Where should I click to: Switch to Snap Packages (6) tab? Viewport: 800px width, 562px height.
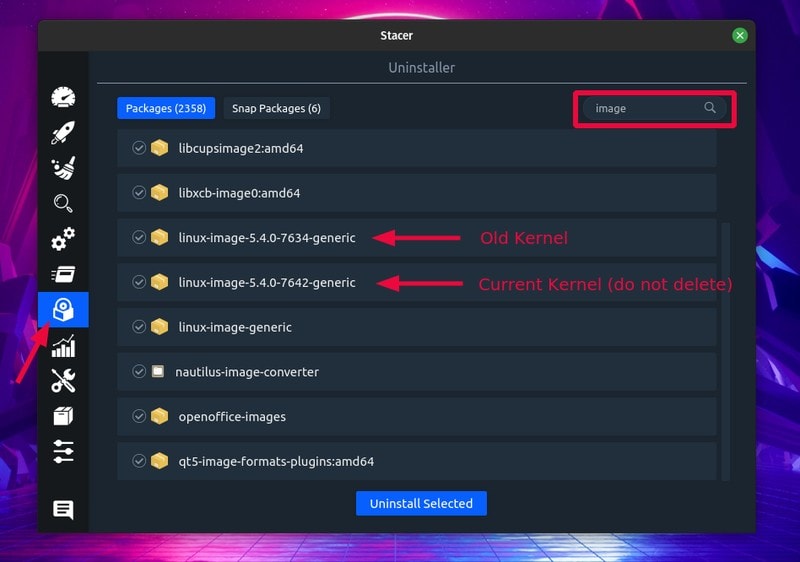[x=276, y=108]
